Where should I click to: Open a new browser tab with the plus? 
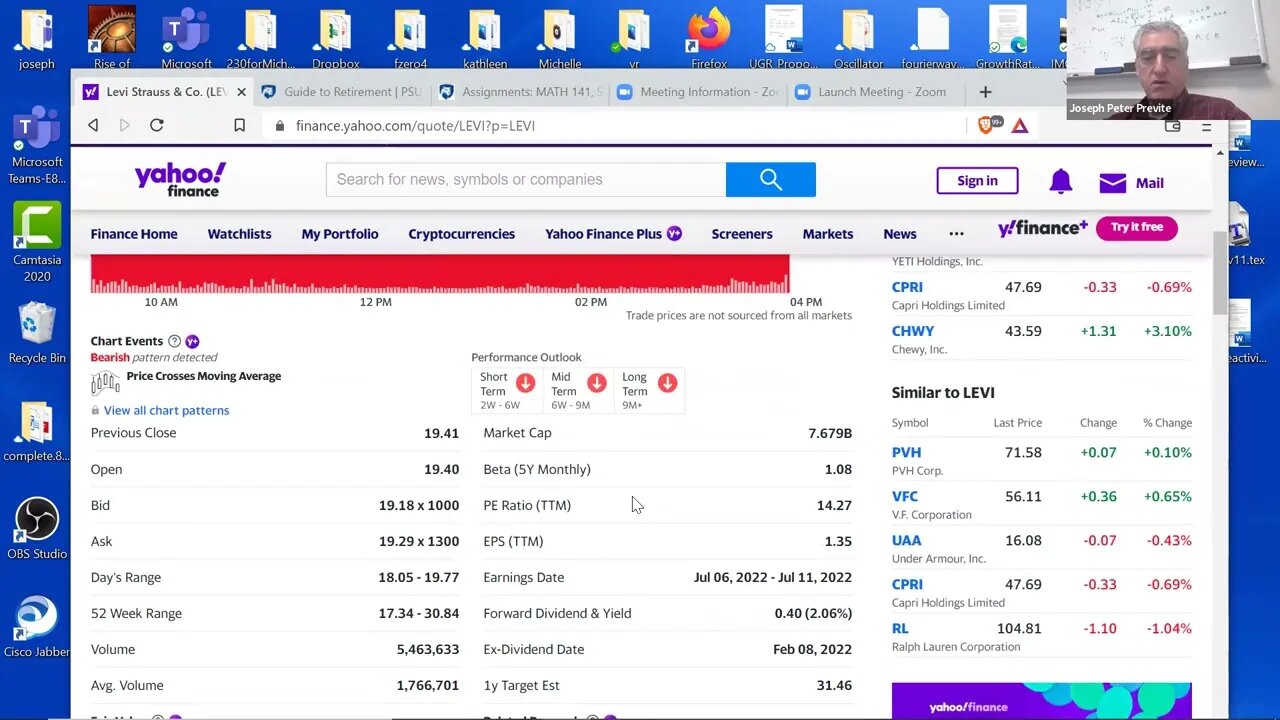click(x=985, y=92)
